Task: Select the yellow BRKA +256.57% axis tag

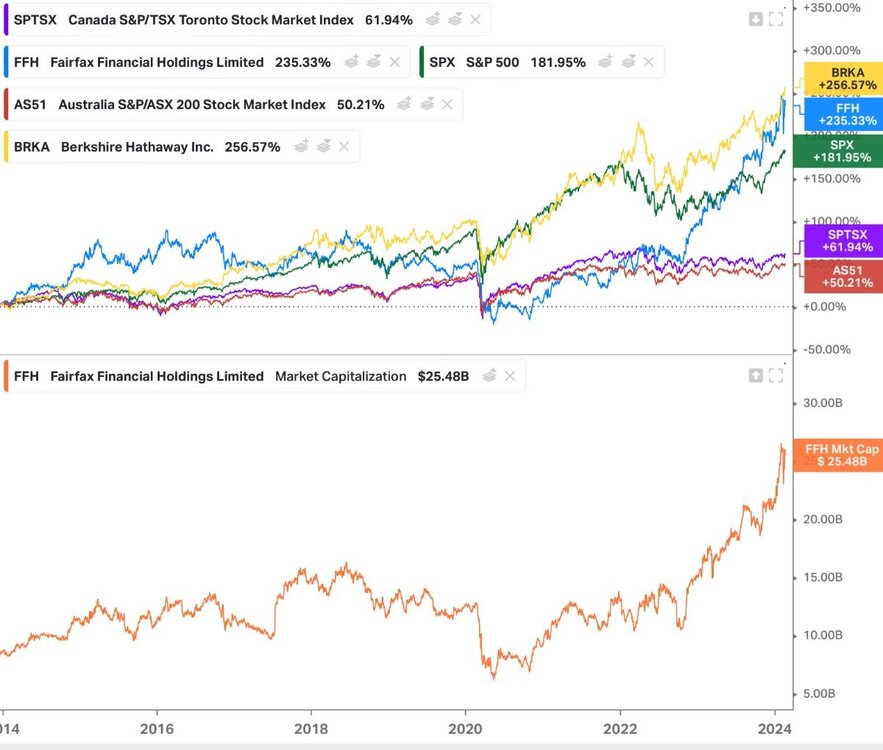Action: point(843,79)
